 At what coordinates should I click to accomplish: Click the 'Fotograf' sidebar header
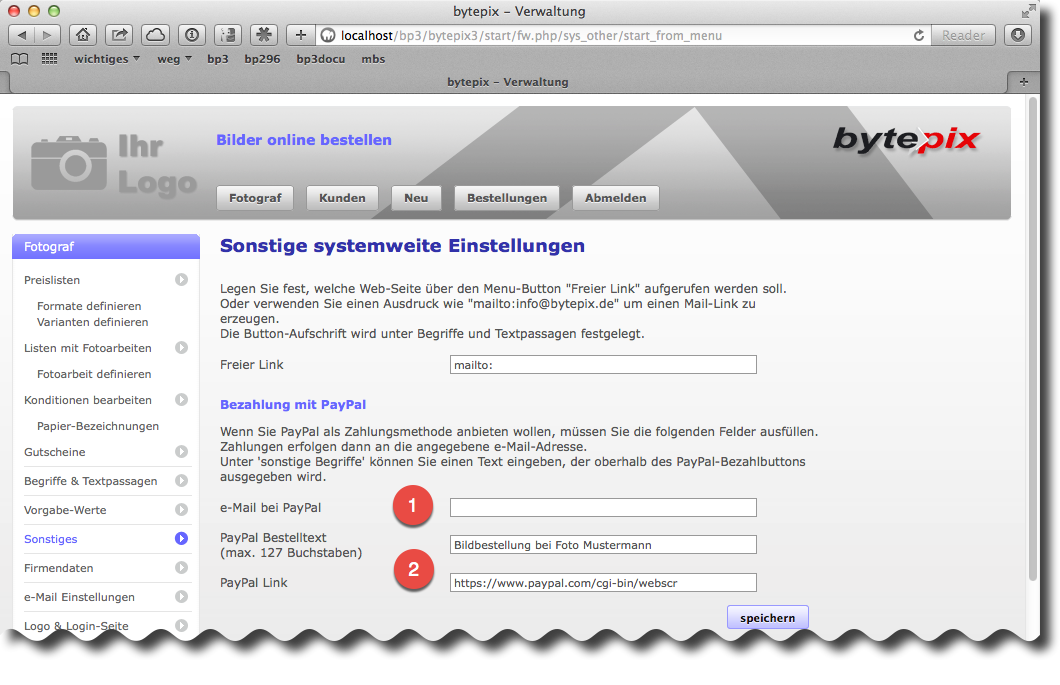106,247
